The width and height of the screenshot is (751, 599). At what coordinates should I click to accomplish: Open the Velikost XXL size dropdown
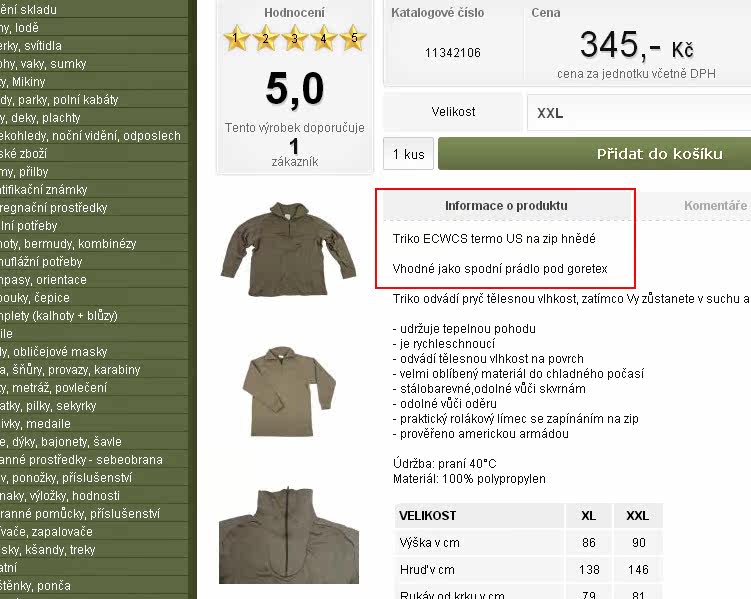(x=639, y=113)
